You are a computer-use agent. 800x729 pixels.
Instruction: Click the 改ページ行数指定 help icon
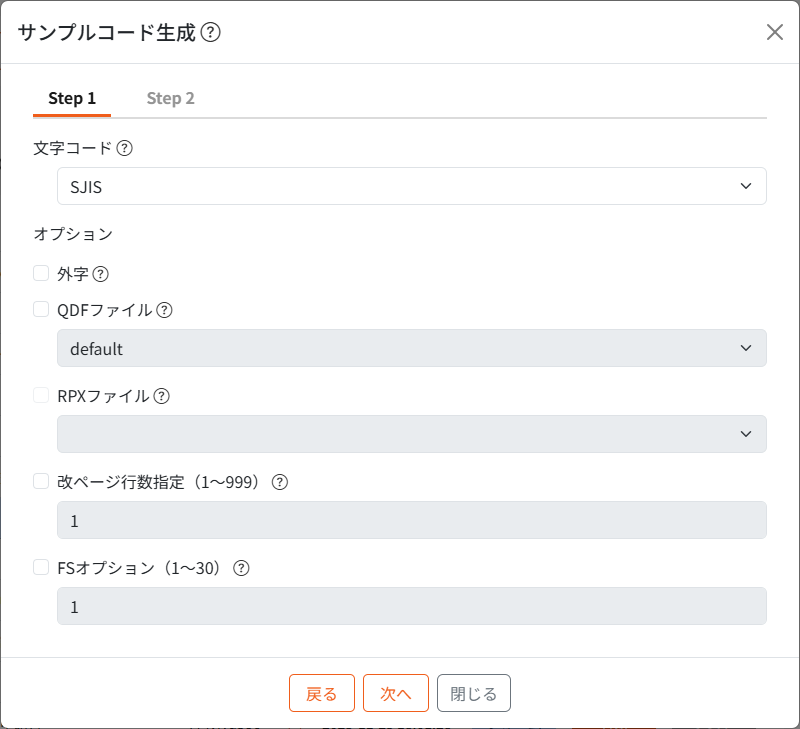[279, 482]
